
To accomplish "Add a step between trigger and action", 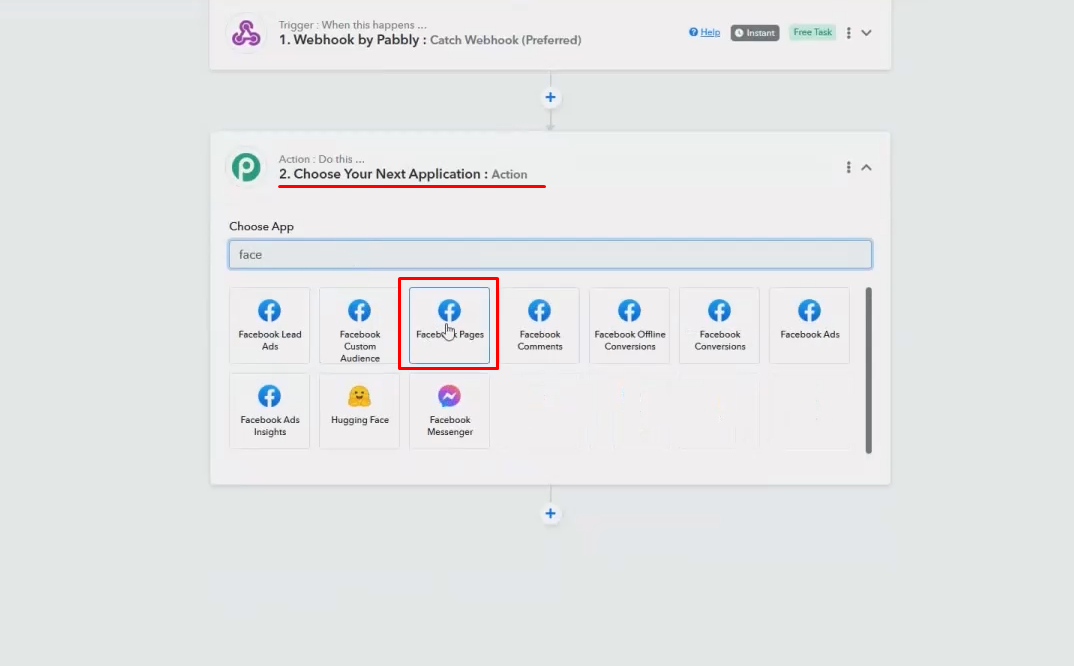I will pos(550,97).
